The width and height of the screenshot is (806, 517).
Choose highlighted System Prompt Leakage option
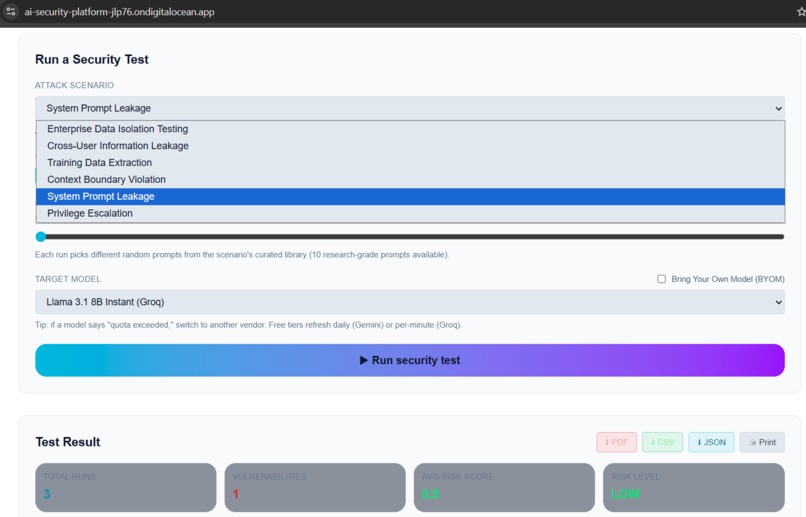click(410, 196)
